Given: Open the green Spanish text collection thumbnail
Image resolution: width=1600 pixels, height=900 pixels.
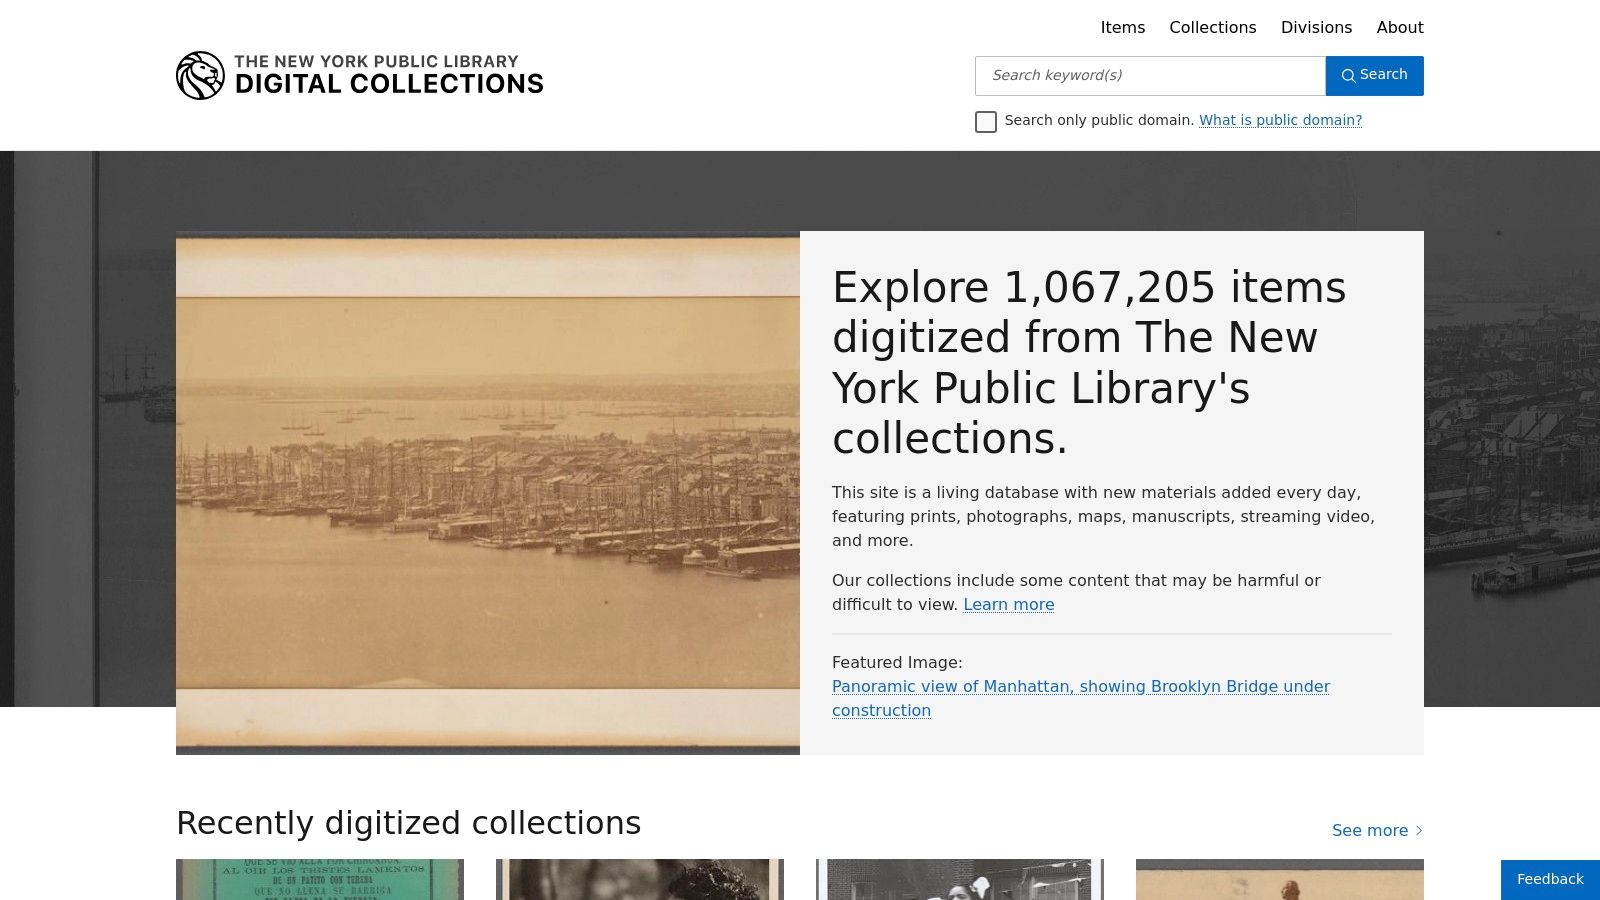Looking at the screenshot, I should tap(320, 879).
